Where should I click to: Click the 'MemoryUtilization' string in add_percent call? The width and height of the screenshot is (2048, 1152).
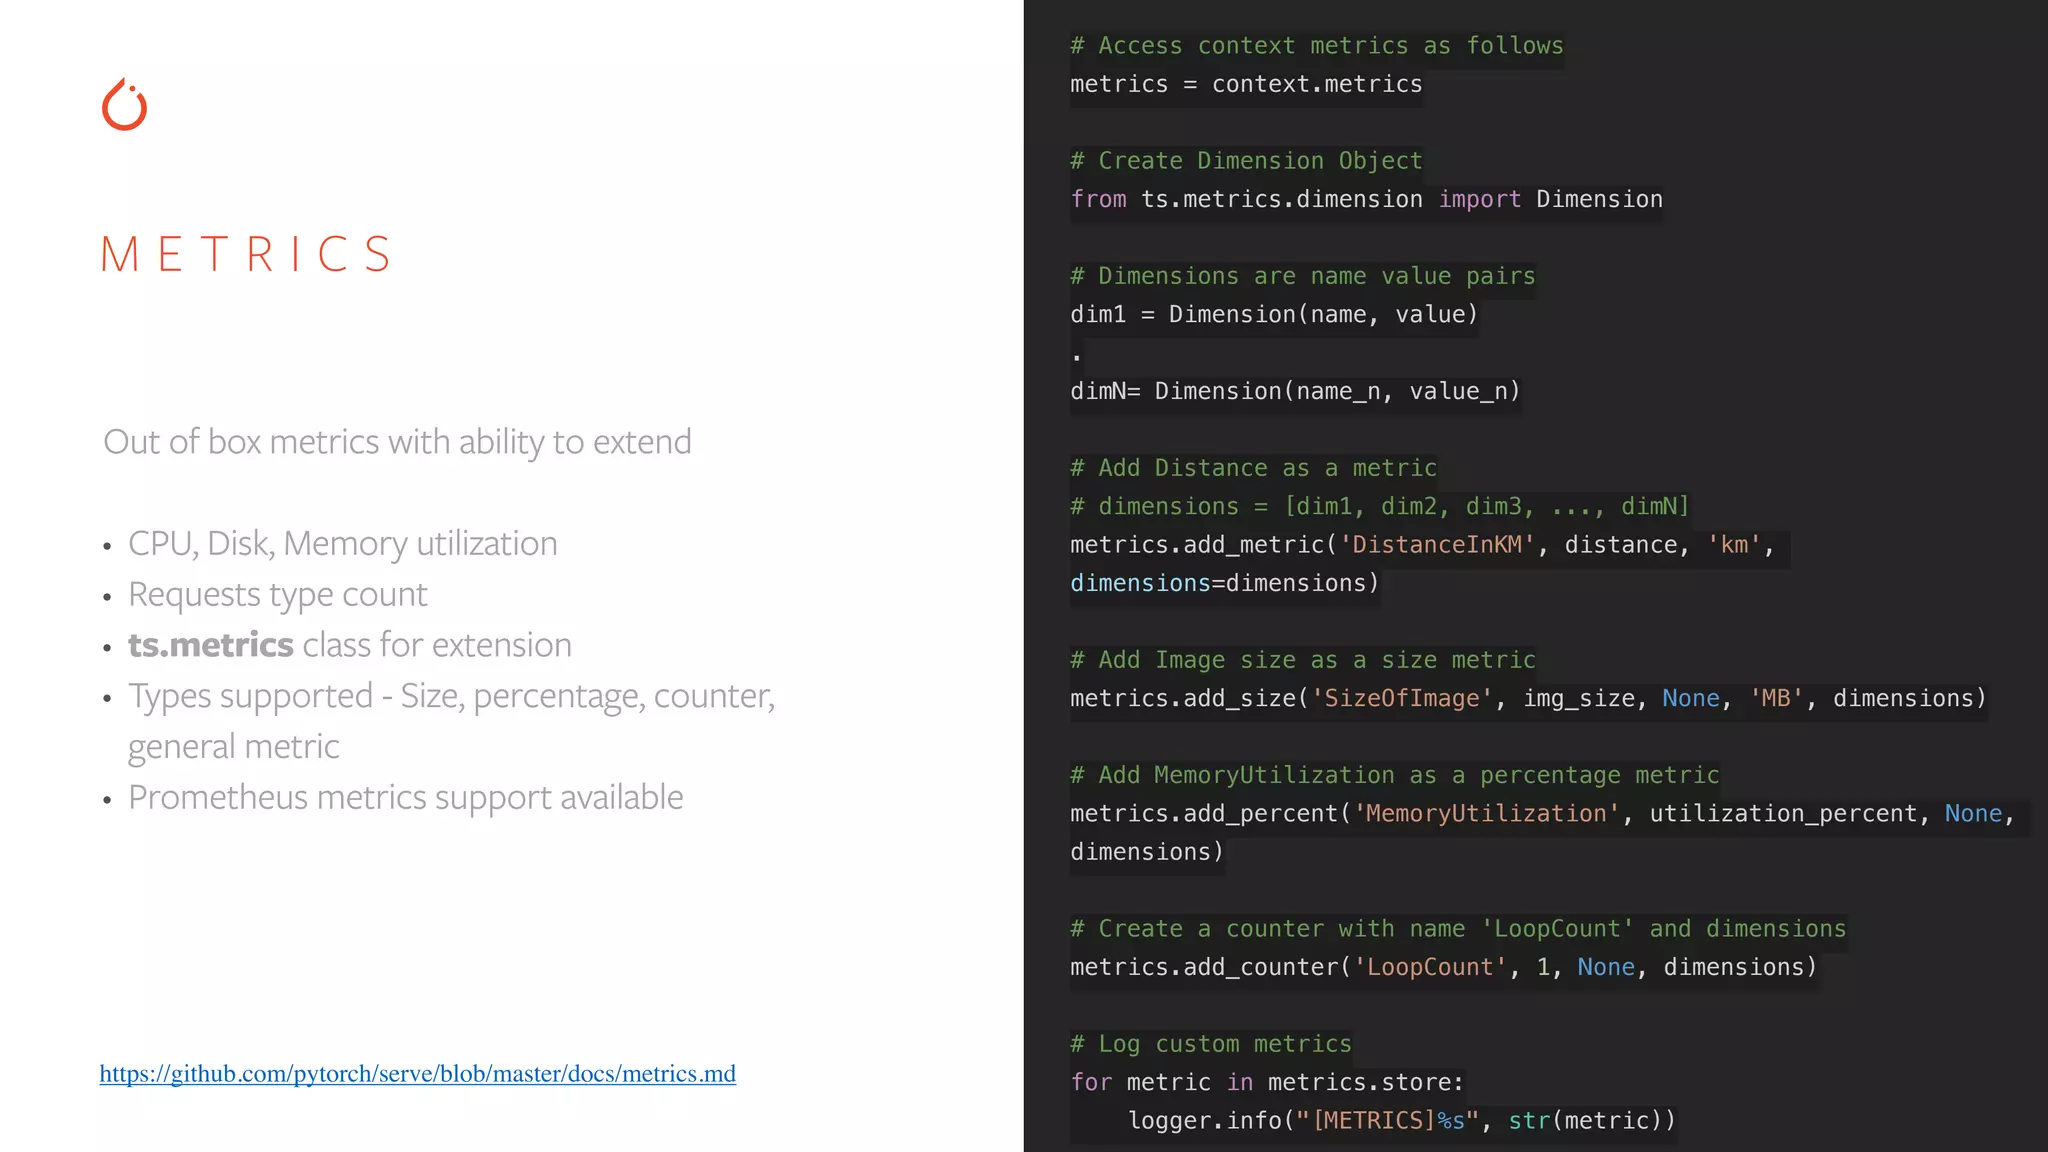coord(1485,813)
